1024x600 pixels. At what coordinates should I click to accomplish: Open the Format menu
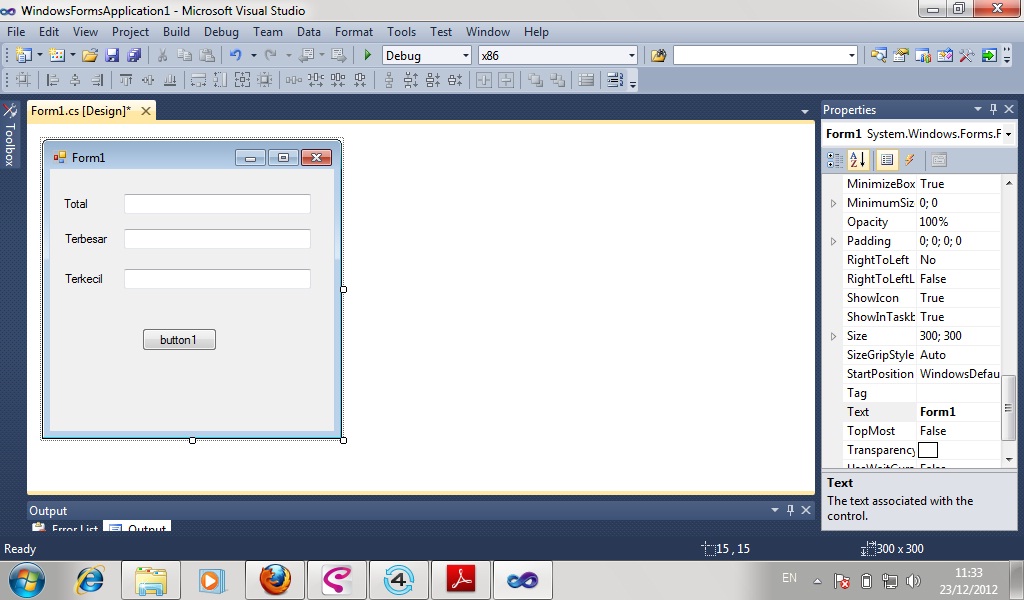tap(354, 31)
